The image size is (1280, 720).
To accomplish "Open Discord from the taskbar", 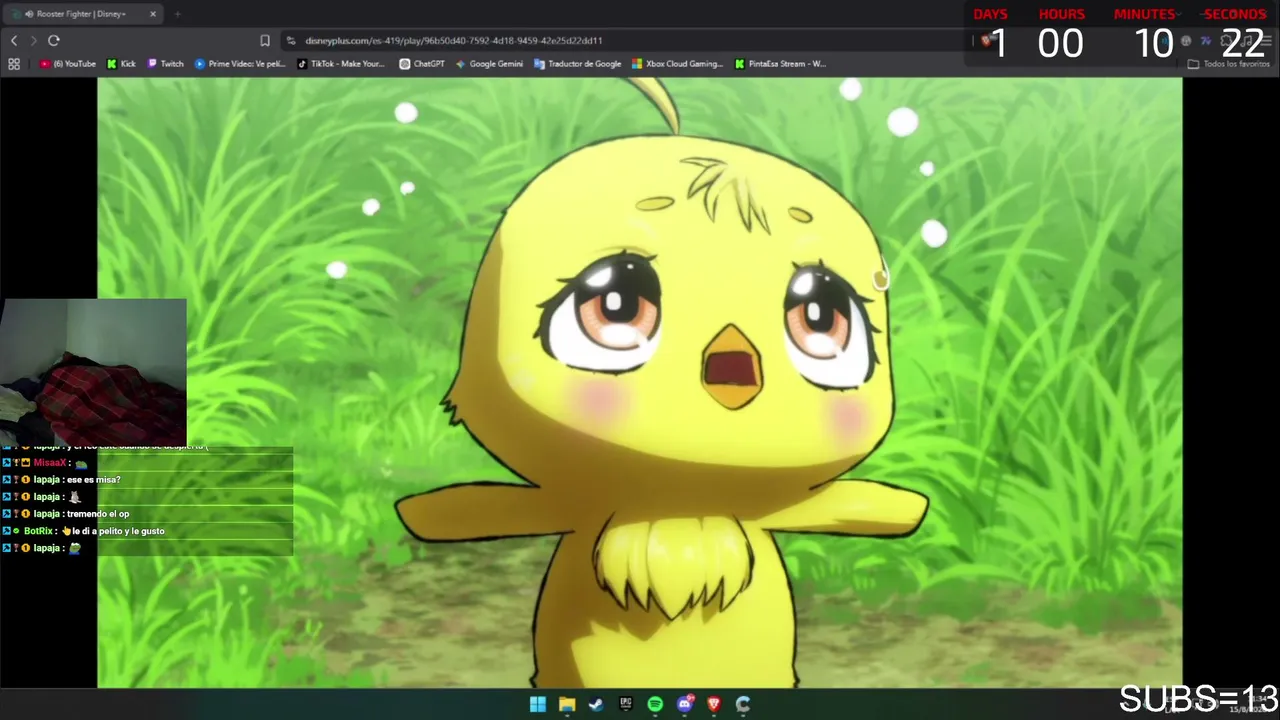I will pyautogui.click(x=685, y=704).
